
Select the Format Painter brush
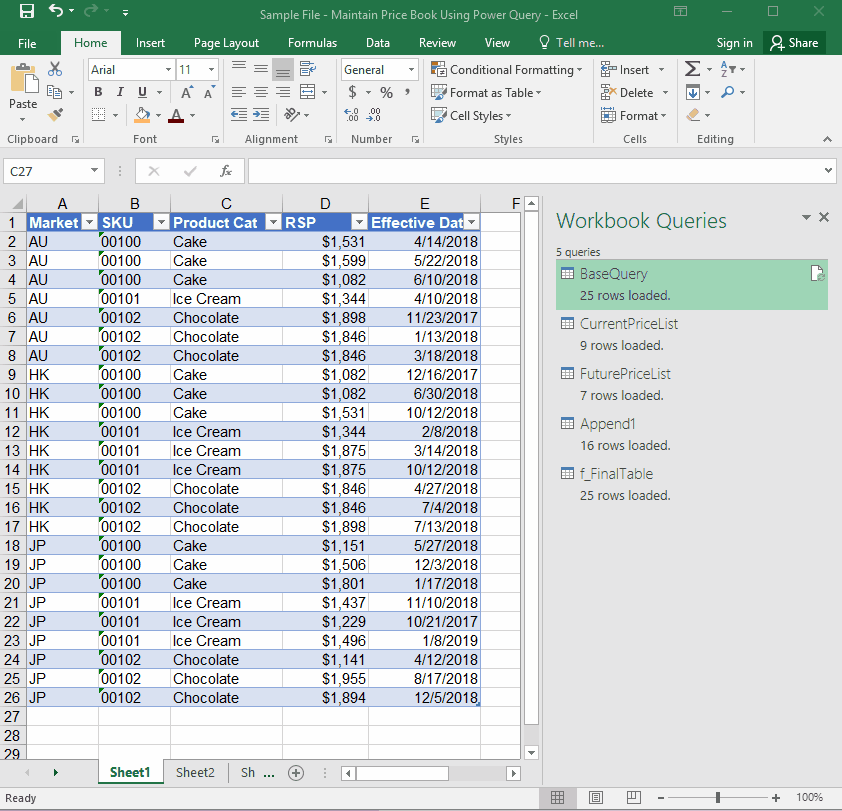tap(55, 115)
